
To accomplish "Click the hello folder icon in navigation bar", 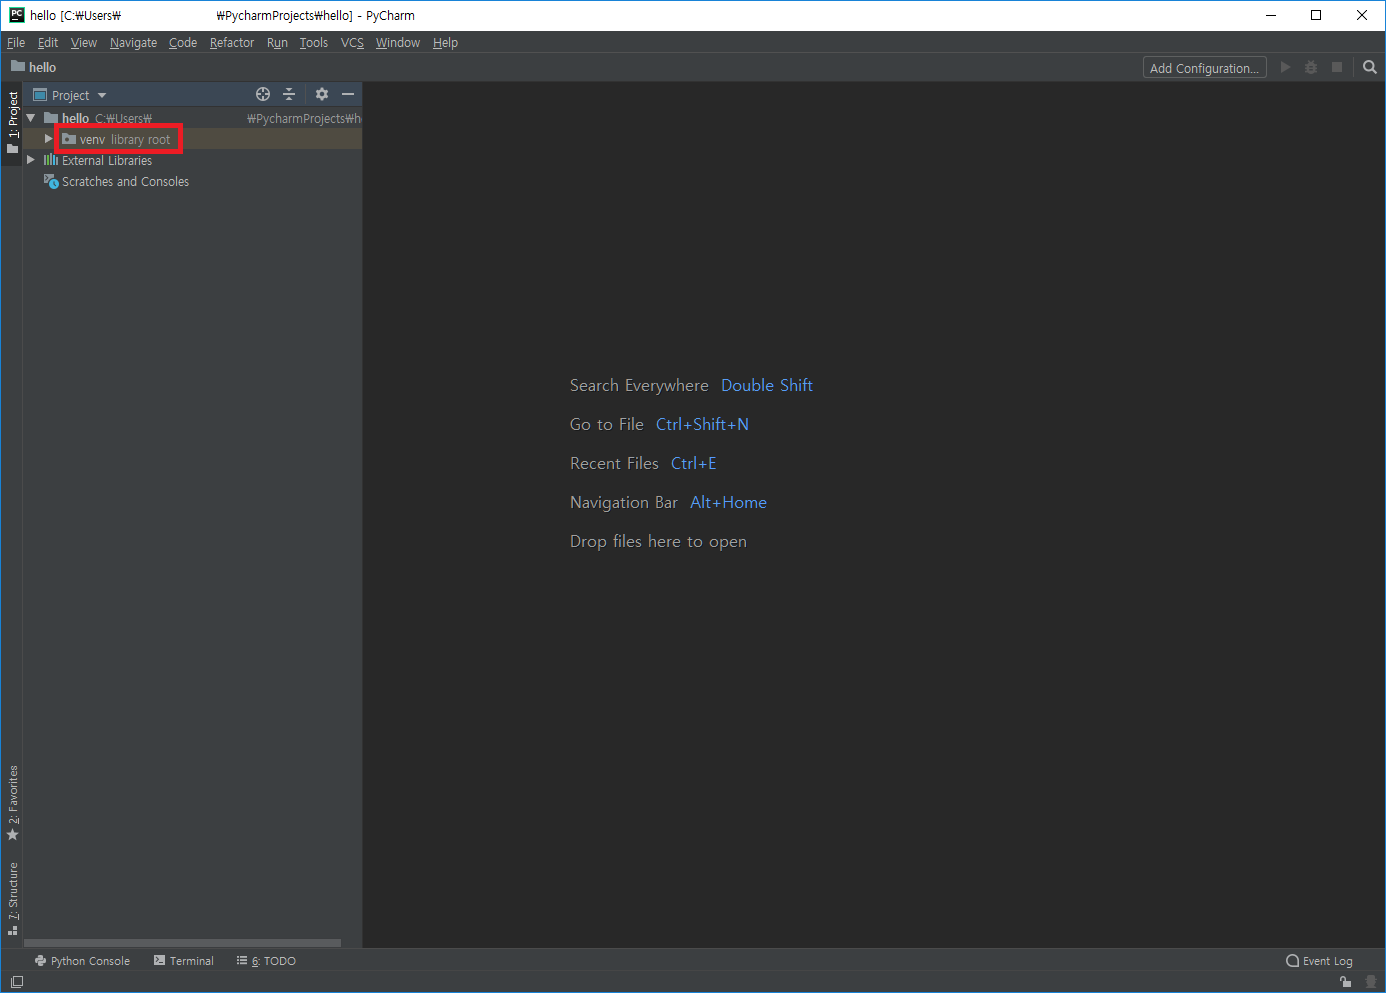I will point(18,66).
